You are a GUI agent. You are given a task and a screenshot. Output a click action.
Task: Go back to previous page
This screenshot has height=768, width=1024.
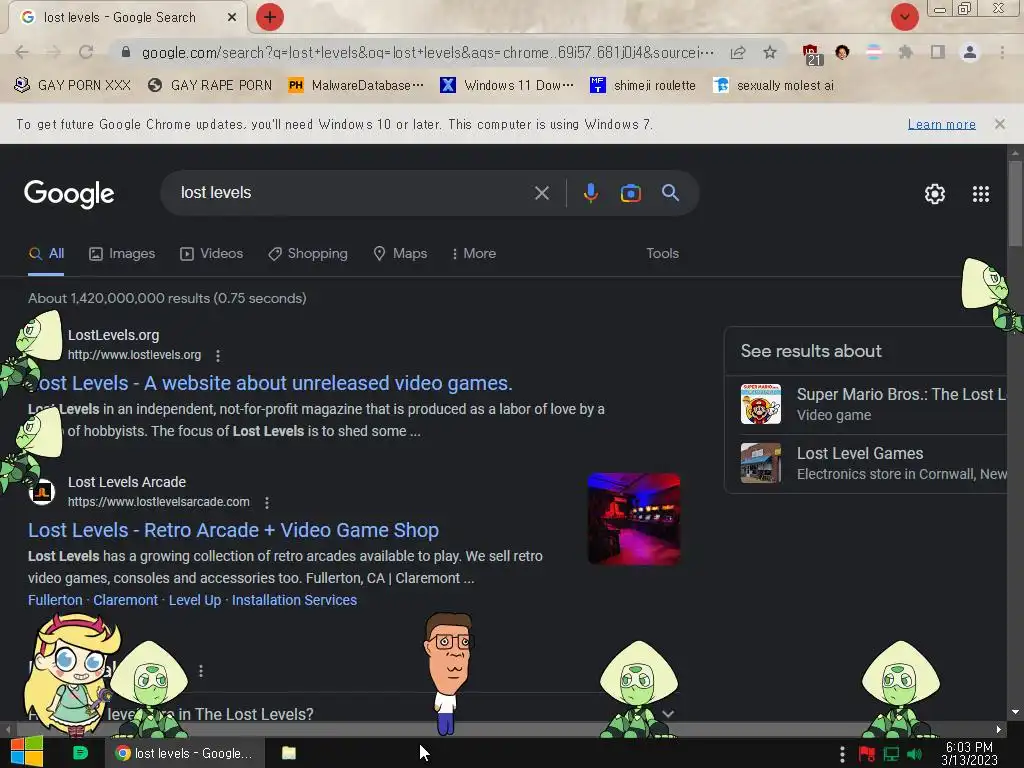pyautogui.click(x=22, y=52)
